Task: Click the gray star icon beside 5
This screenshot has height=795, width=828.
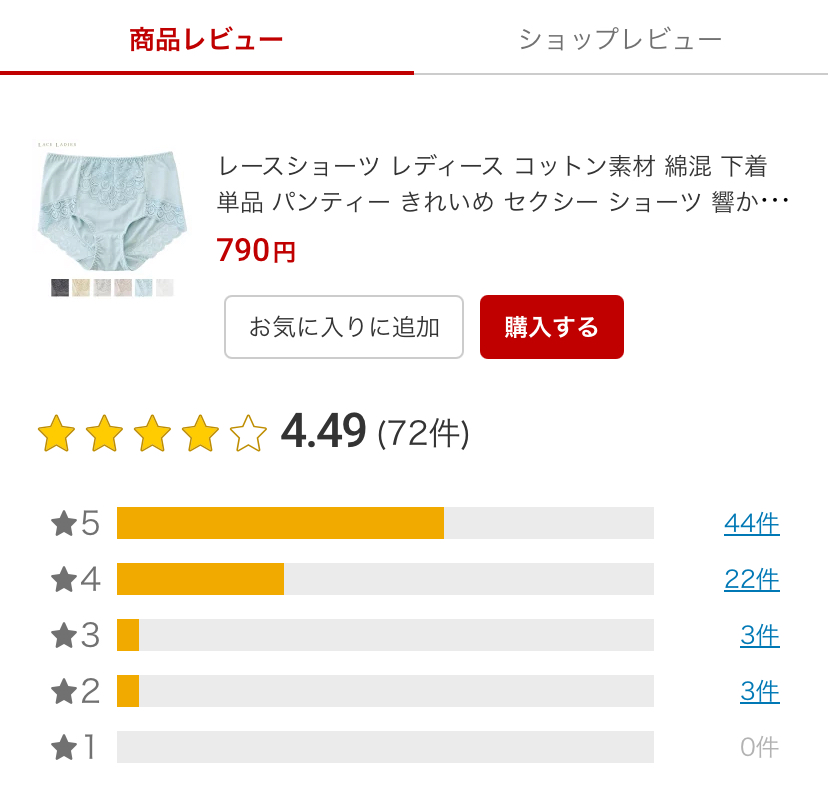Action: point(64,524)
